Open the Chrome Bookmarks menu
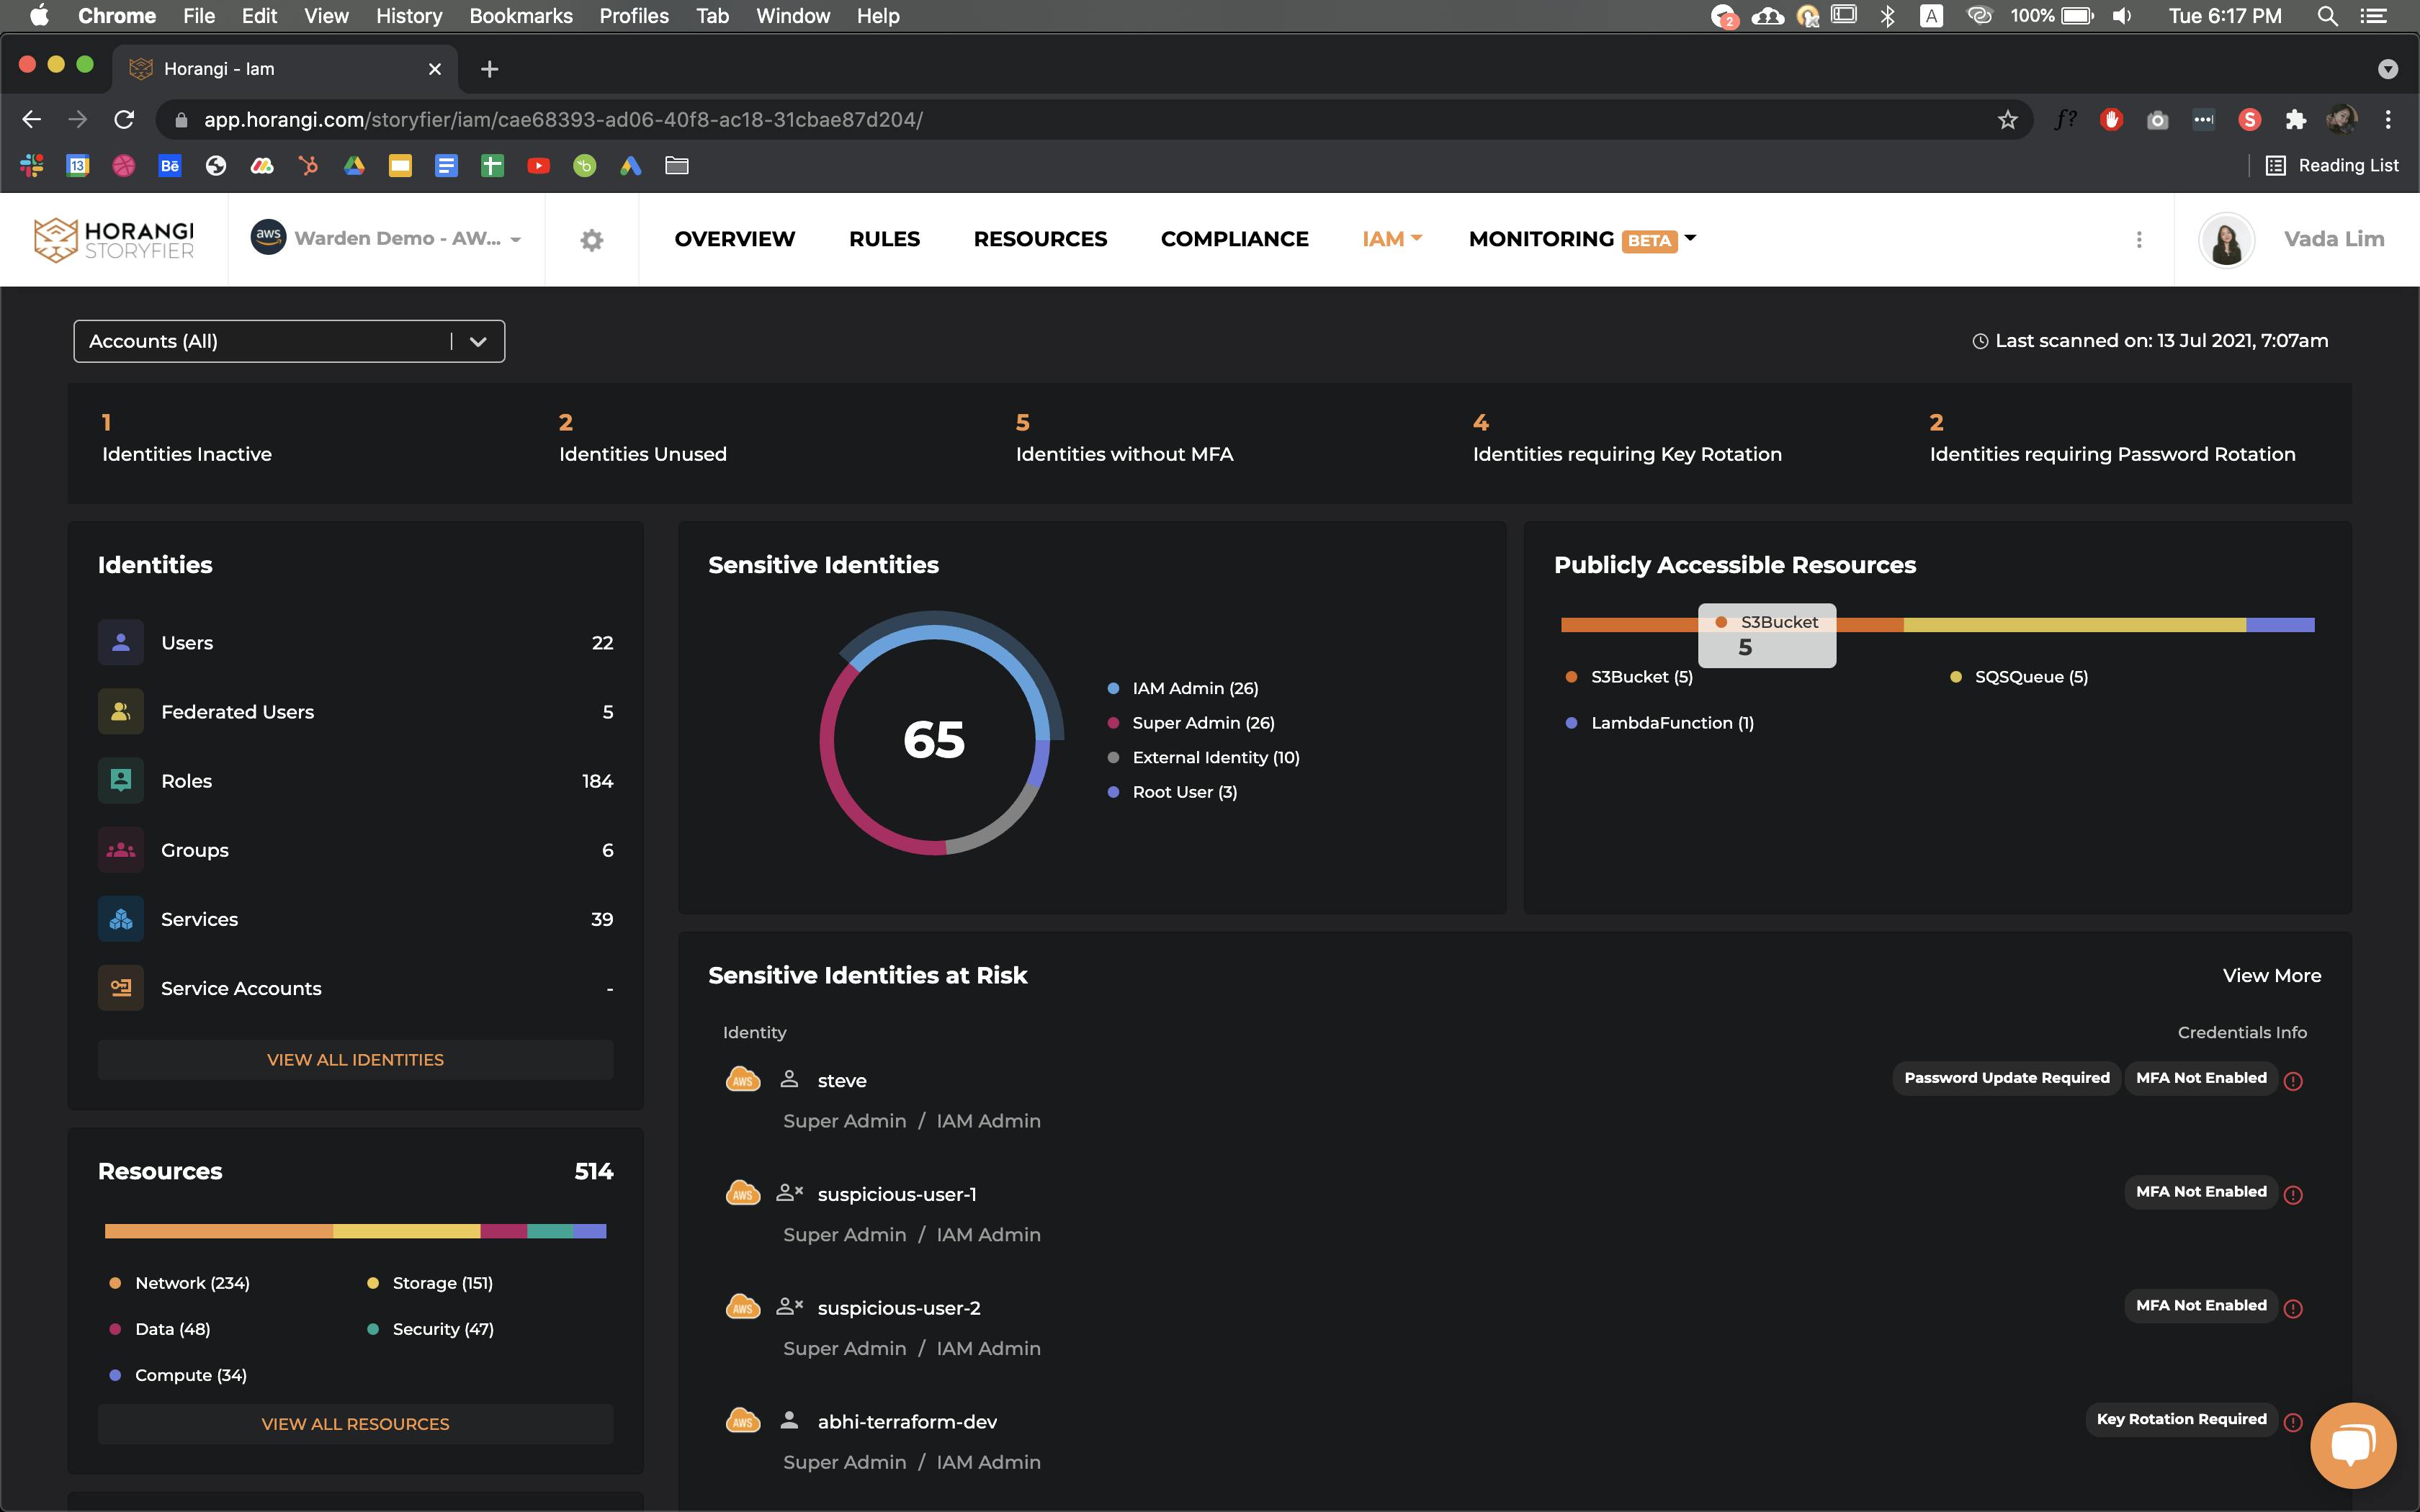Viewport: 2420px width, 1512px height. tap(521, 16)
